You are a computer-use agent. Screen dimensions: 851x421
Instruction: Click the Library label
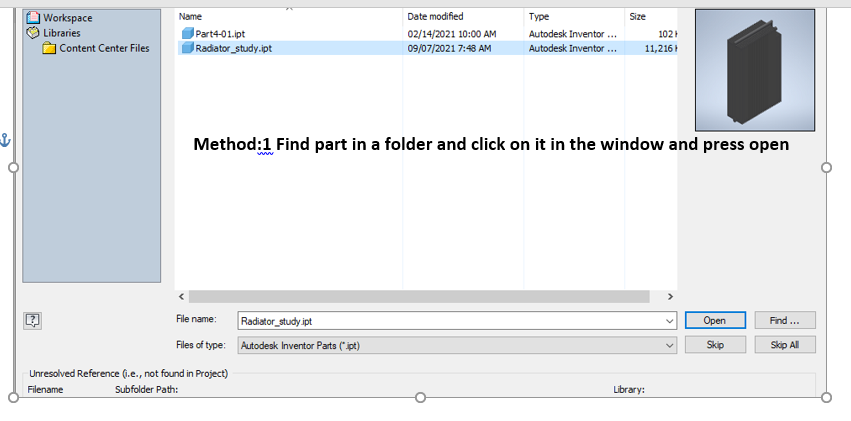(x=629, y=390)
